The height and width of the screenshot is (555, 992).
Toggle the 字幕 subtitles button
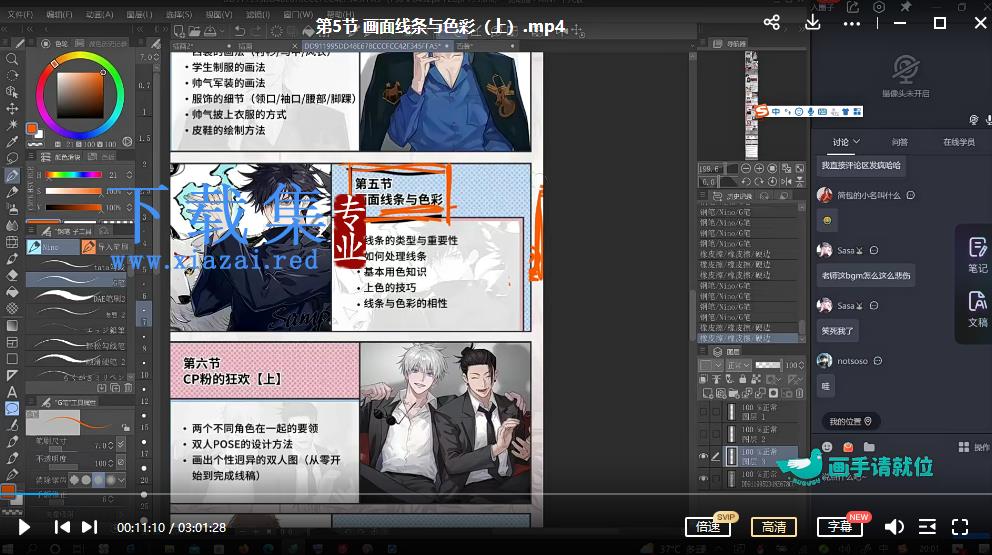[x=840, y=527]
